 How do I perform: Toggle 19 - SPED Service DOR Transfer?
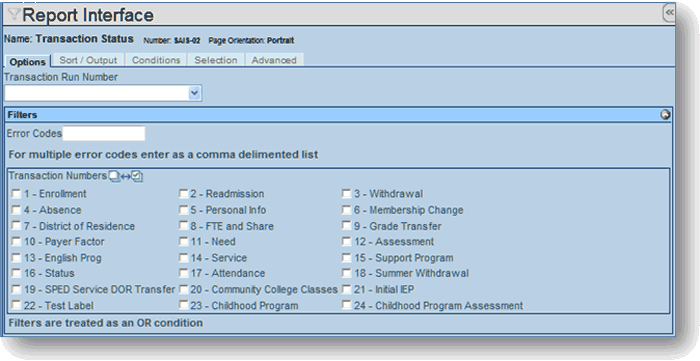point(17,289)
